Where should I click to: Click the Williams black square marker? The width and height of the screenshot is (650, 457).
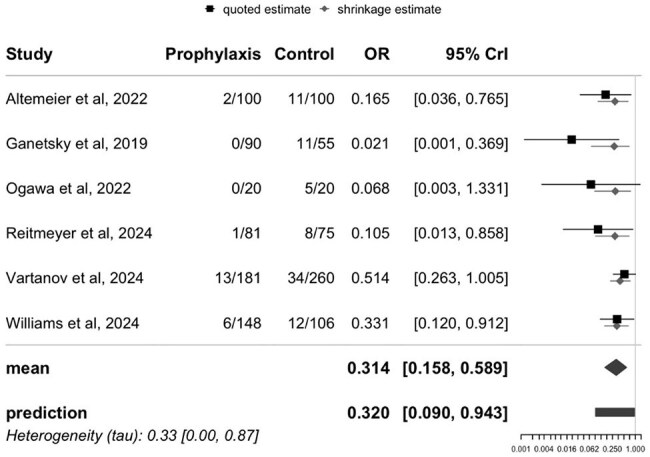(x=617, y=319)
